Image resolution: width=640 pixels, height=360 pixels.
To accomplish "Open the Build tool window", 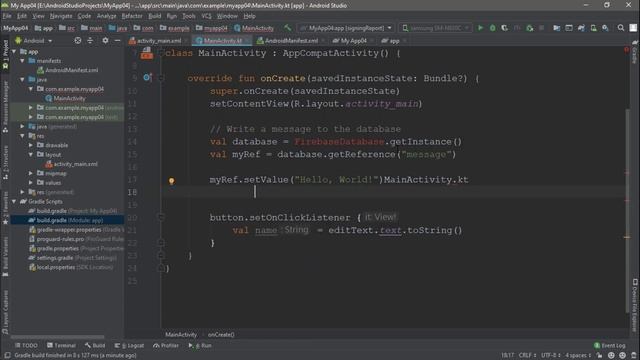I will click(x=95, y=345).
